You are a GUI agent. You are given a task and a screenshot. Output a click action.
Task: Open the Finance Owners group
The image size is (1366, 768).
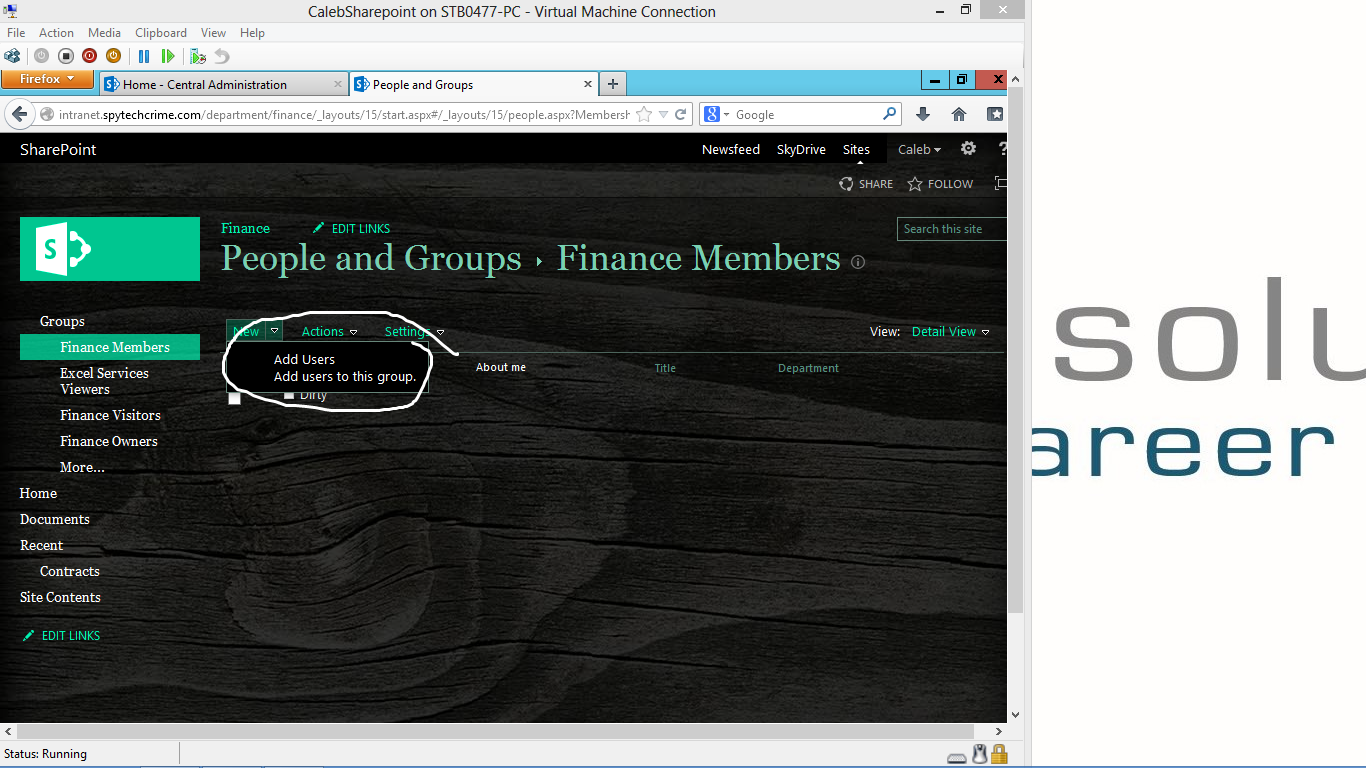tap(109, 441)
